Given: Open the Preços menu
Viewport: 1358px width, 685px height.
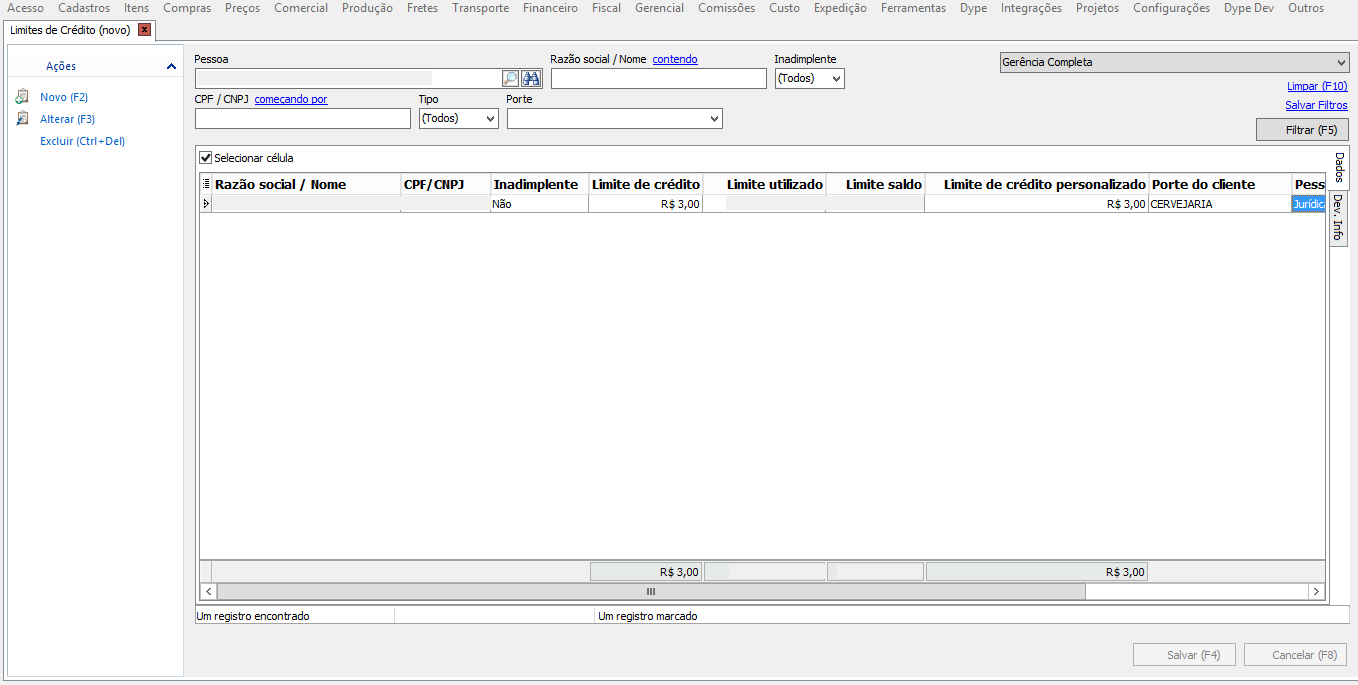Looking at the screenshot, I should coord(243,8).
